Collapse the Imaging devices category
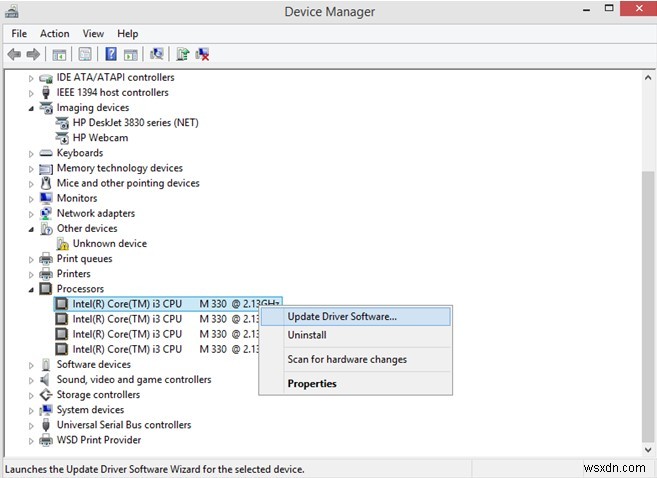Screen dimensions: 657x478 pyautogui.click(x=31, y=108)
